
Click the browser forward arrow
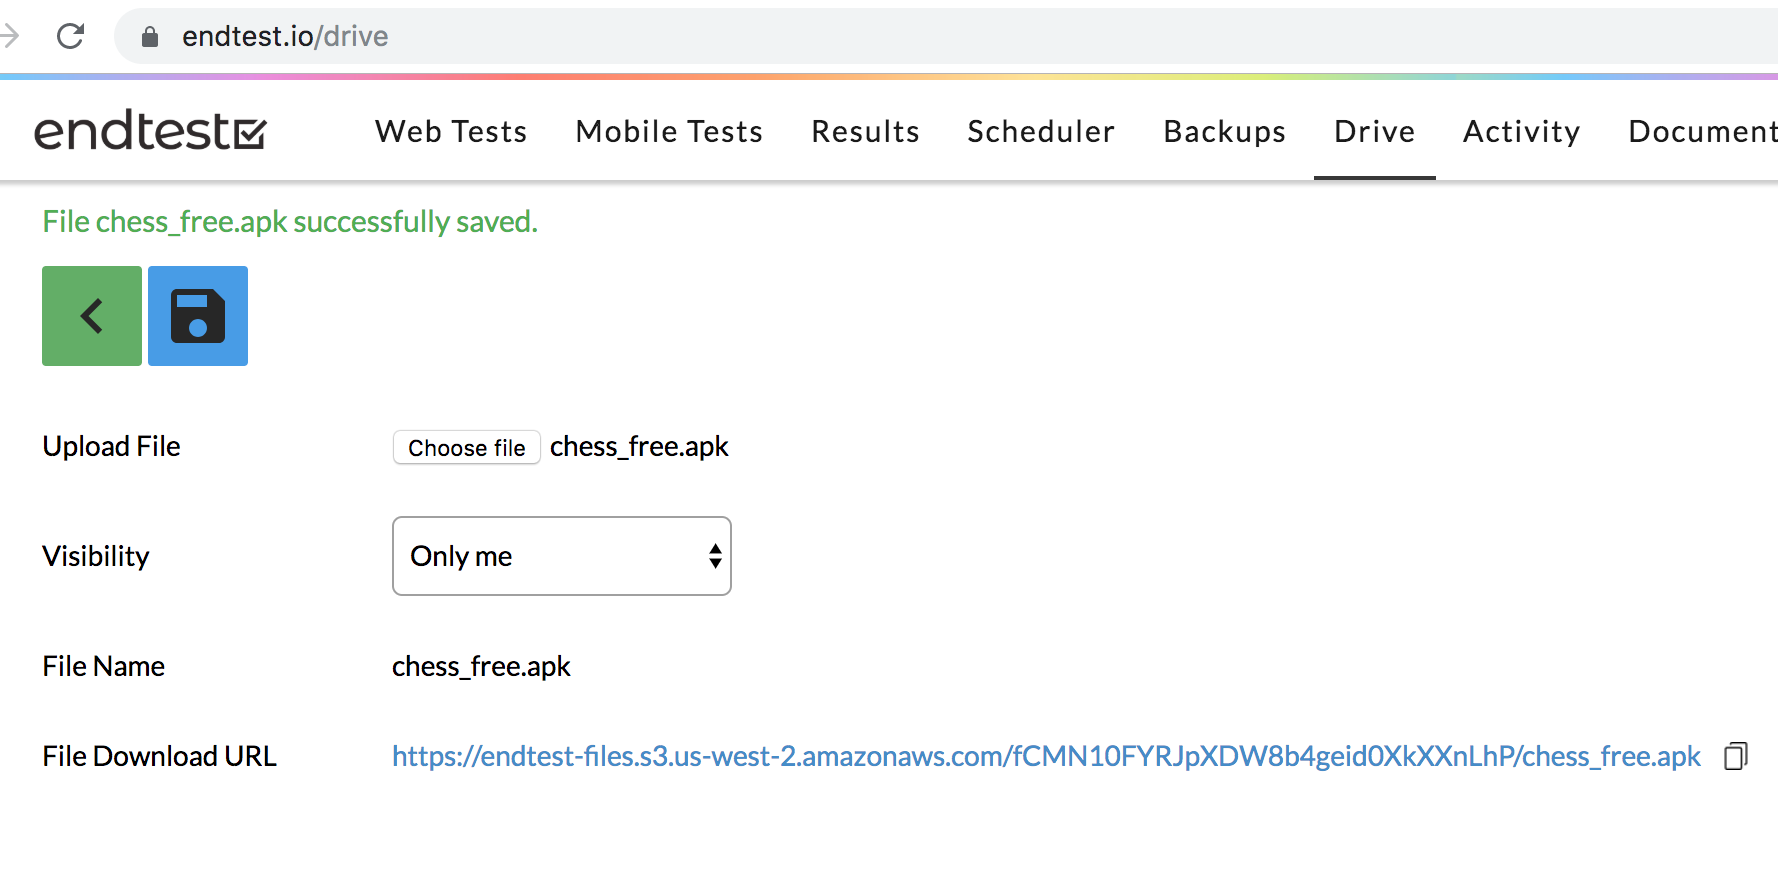10,37
